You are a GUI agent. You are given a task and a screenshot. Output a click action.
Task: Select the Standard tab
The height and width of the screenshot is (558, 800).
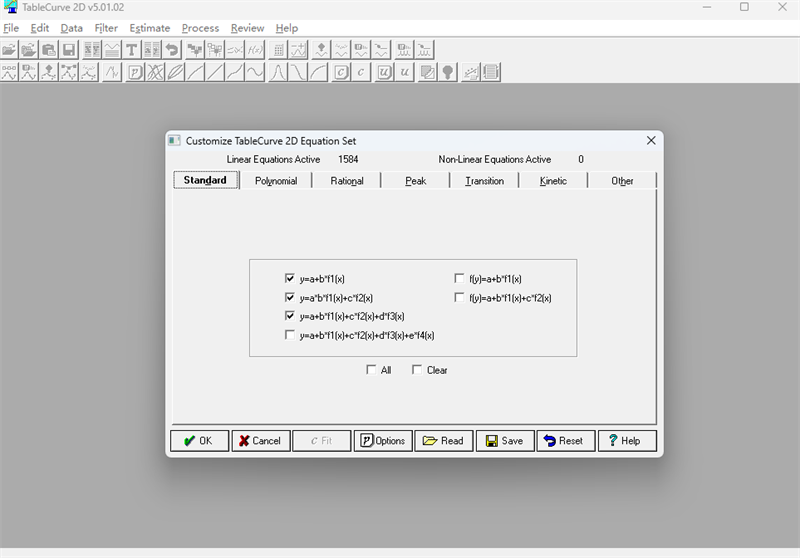[206, 180]
